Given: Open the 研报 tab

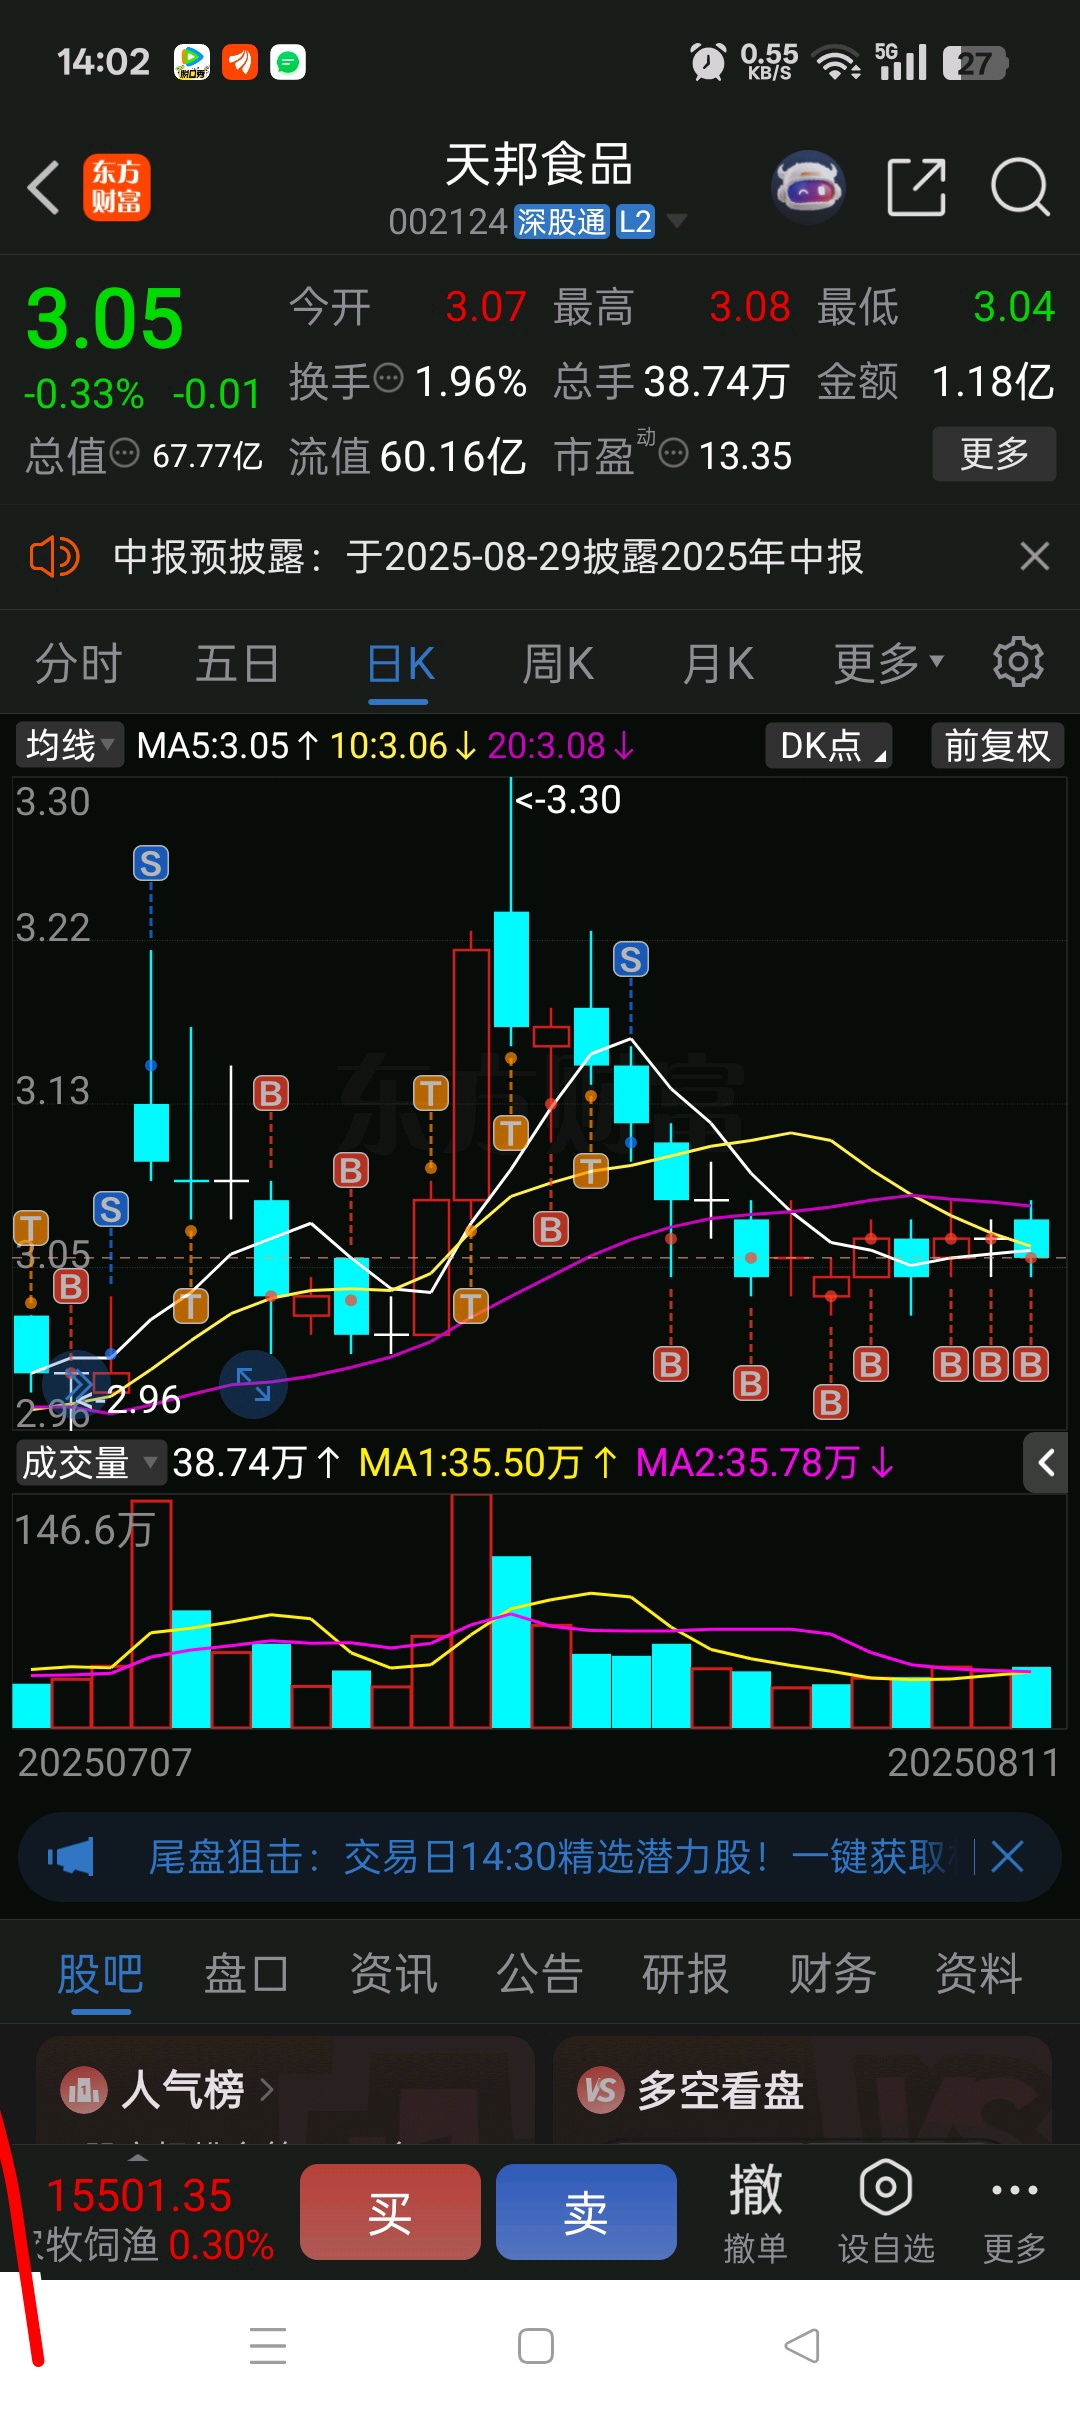Looking at the screenshot, I should click(686, 1974).
